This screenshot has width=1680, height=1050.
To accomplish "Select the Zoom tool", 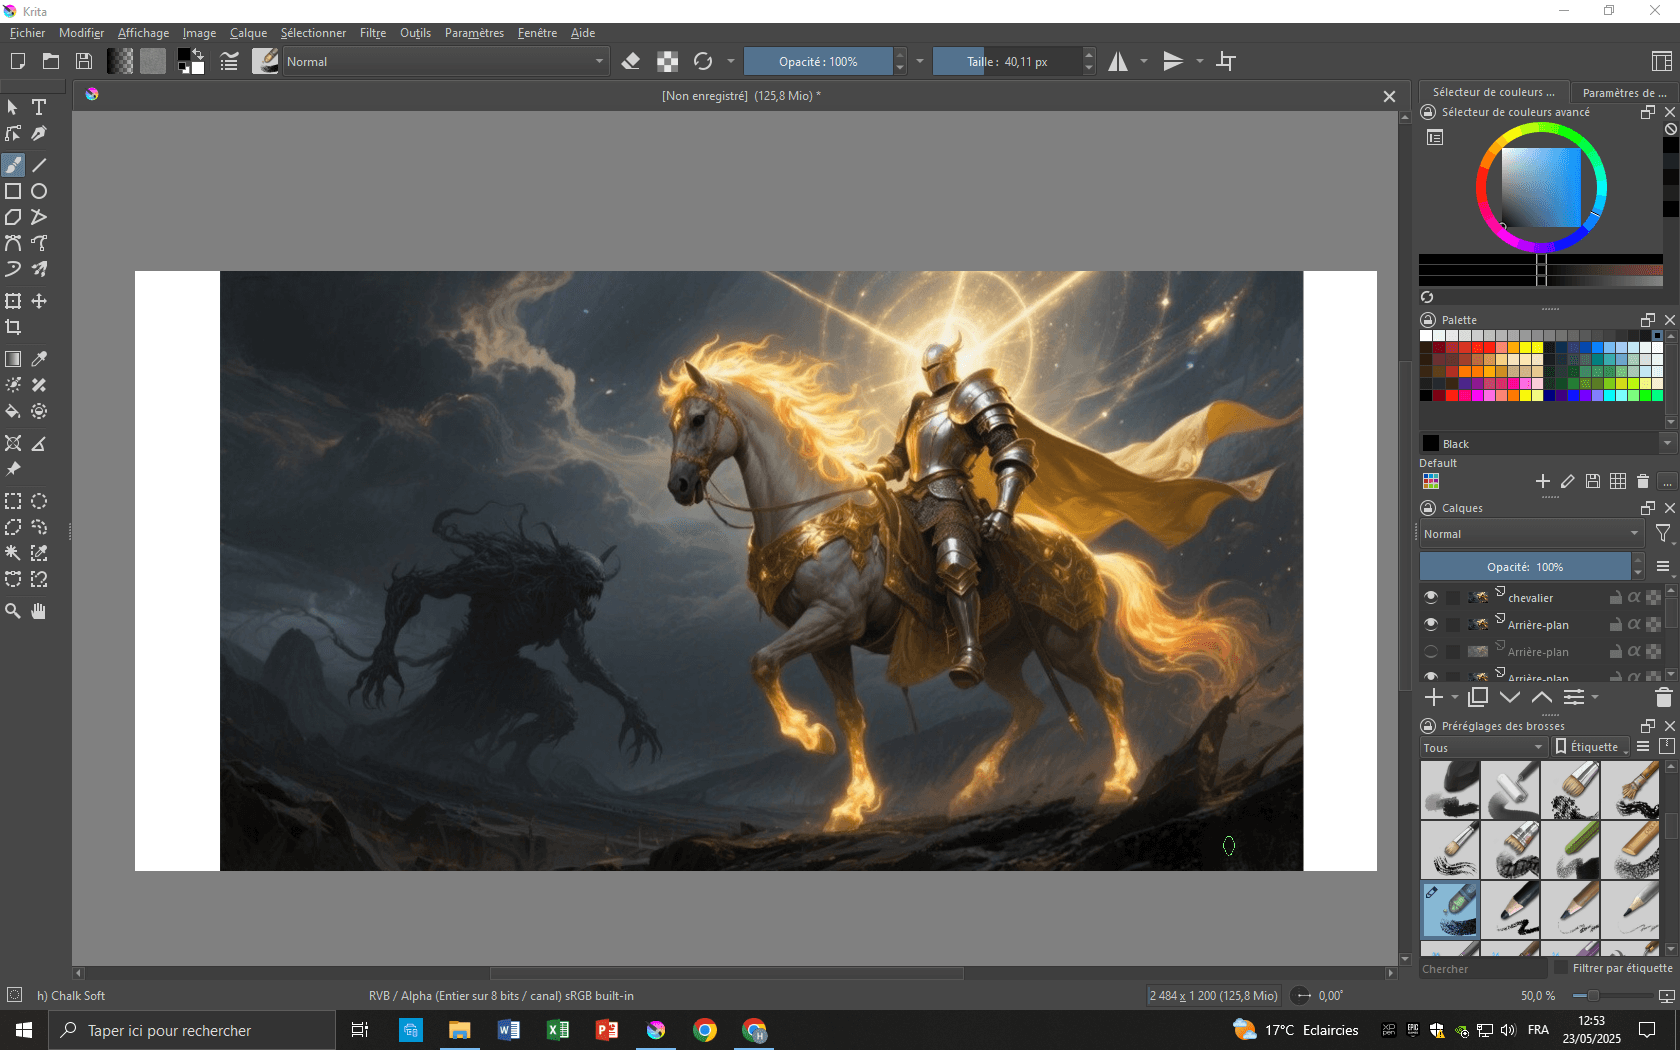I will tap(13, 611).
